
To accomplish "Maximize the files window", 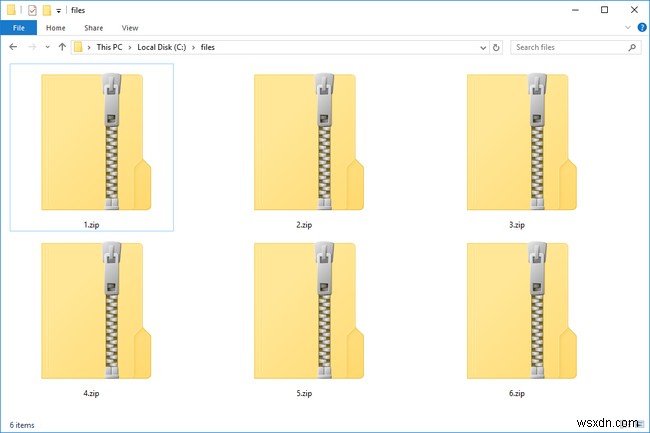I will (x=604, y=10).
